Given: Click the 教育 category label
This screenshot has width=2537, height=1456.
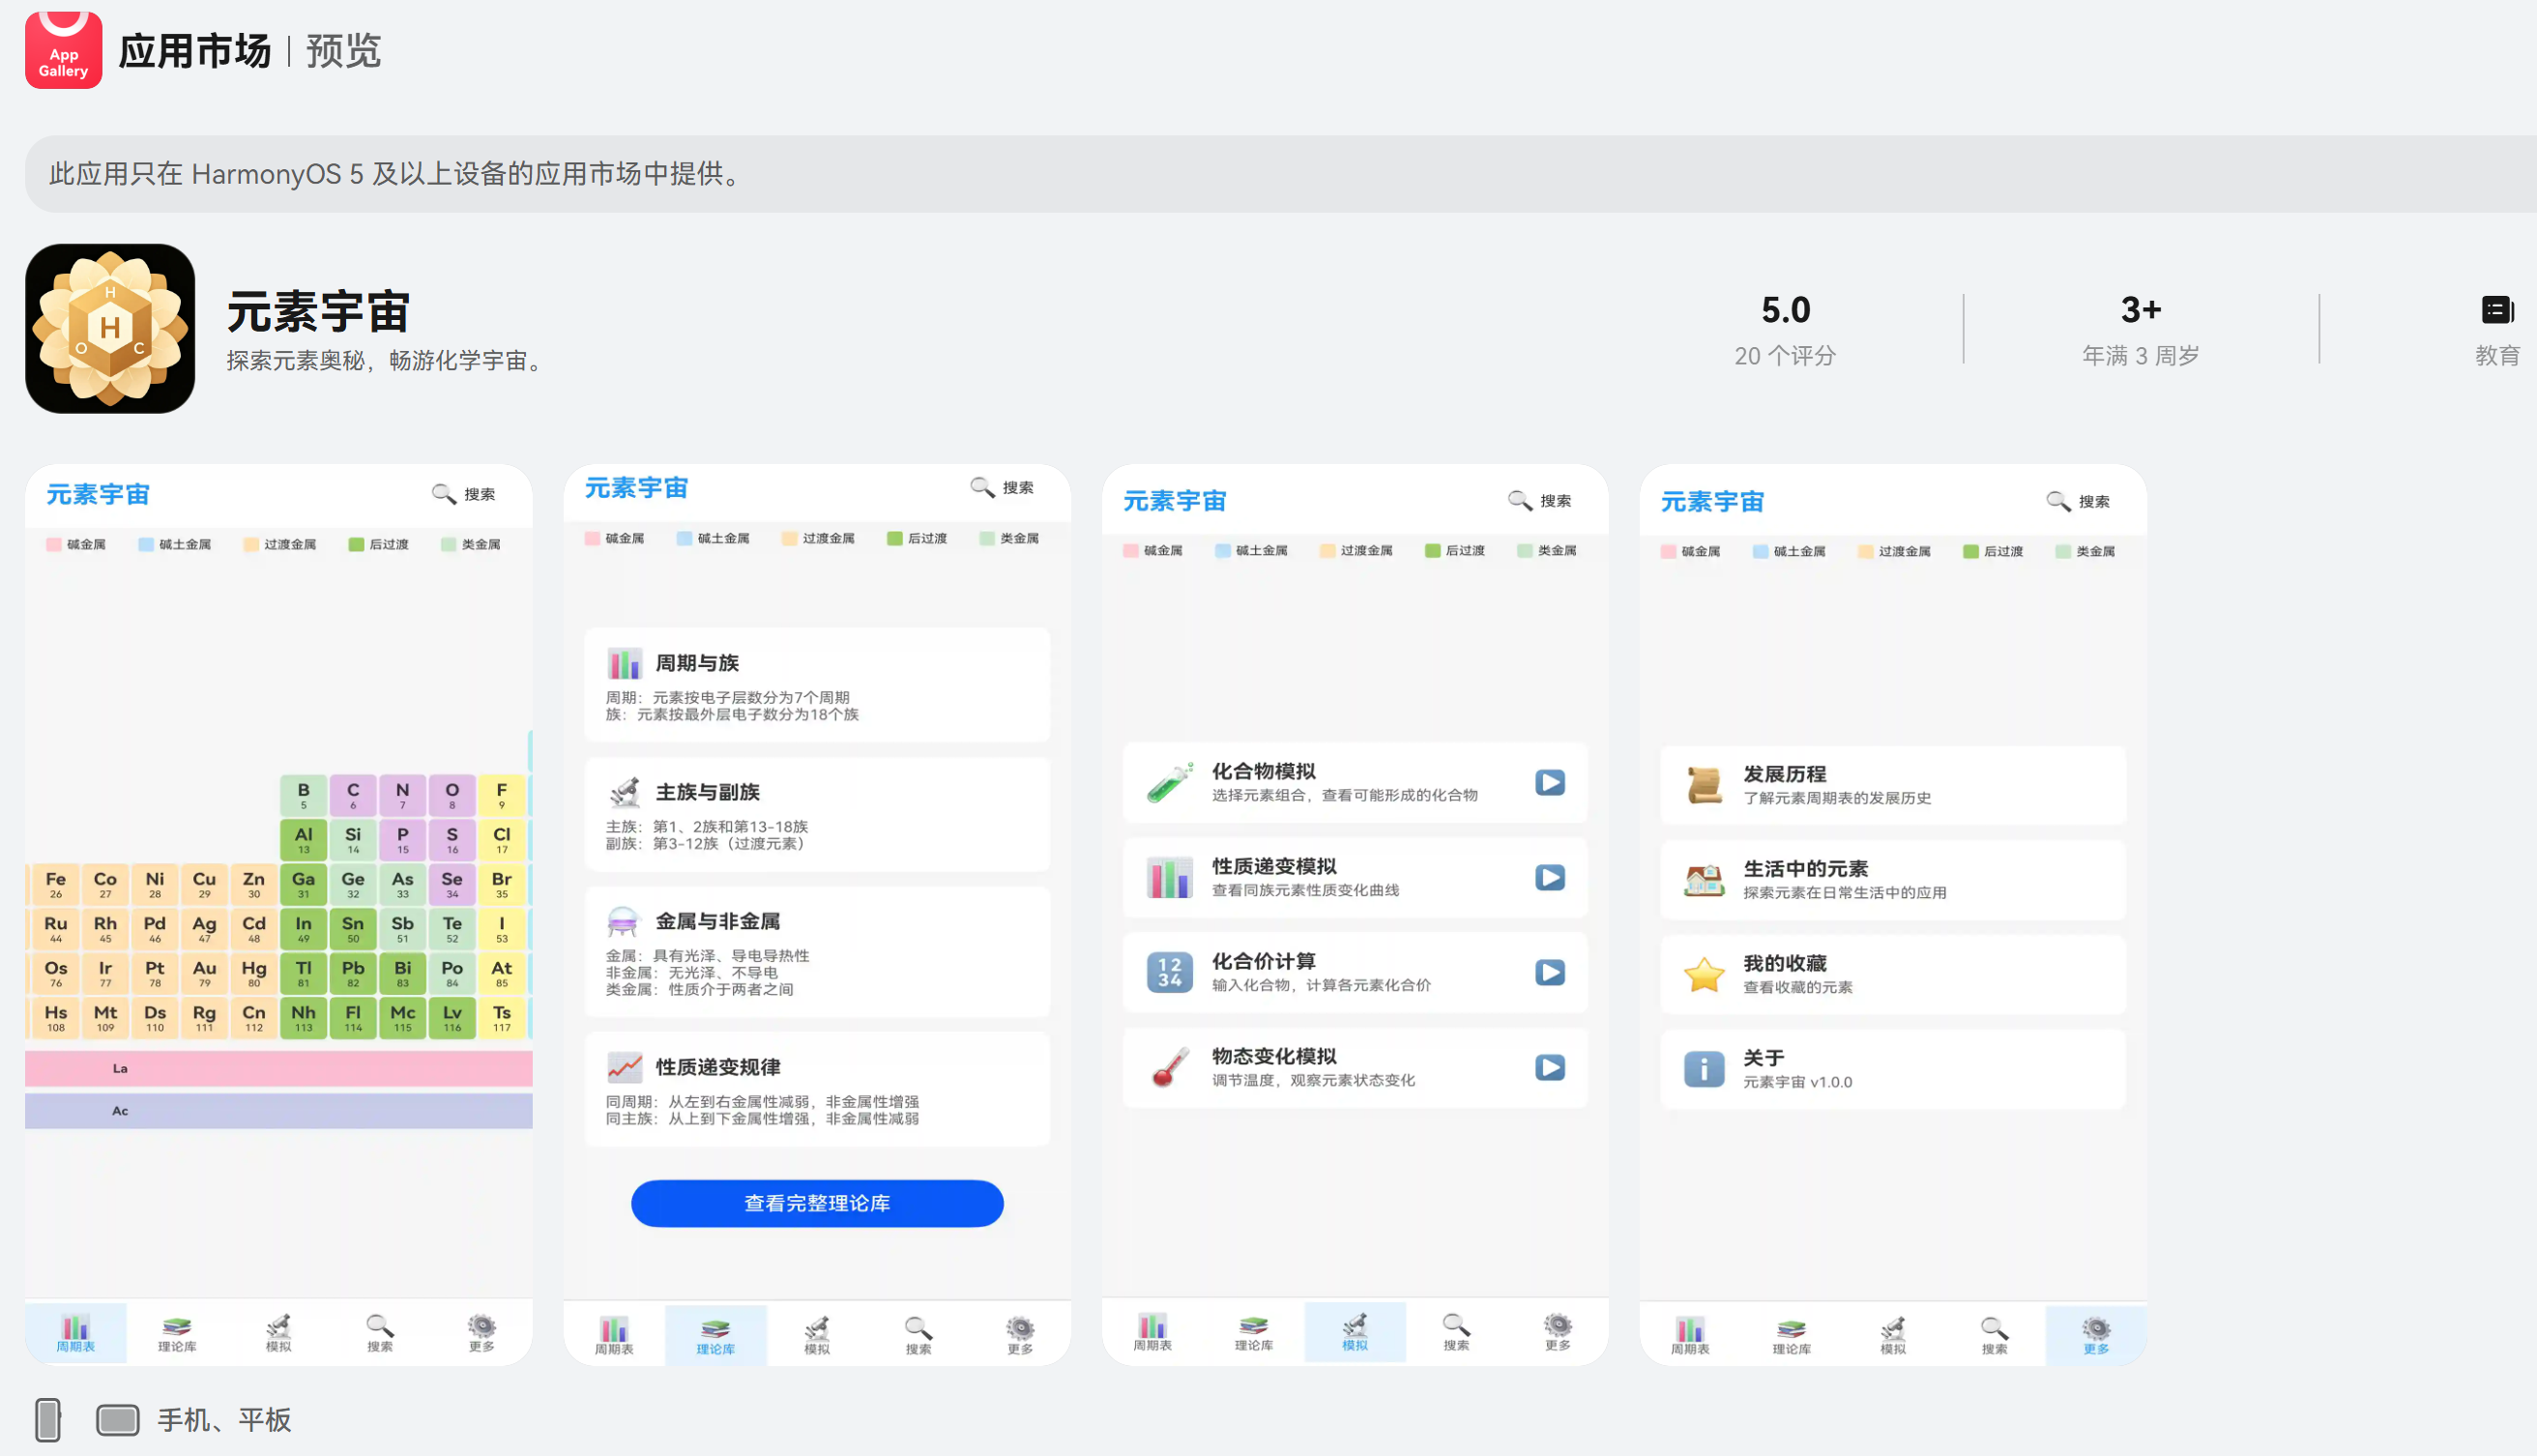Looking at the screenshot, I should 2497,356.
